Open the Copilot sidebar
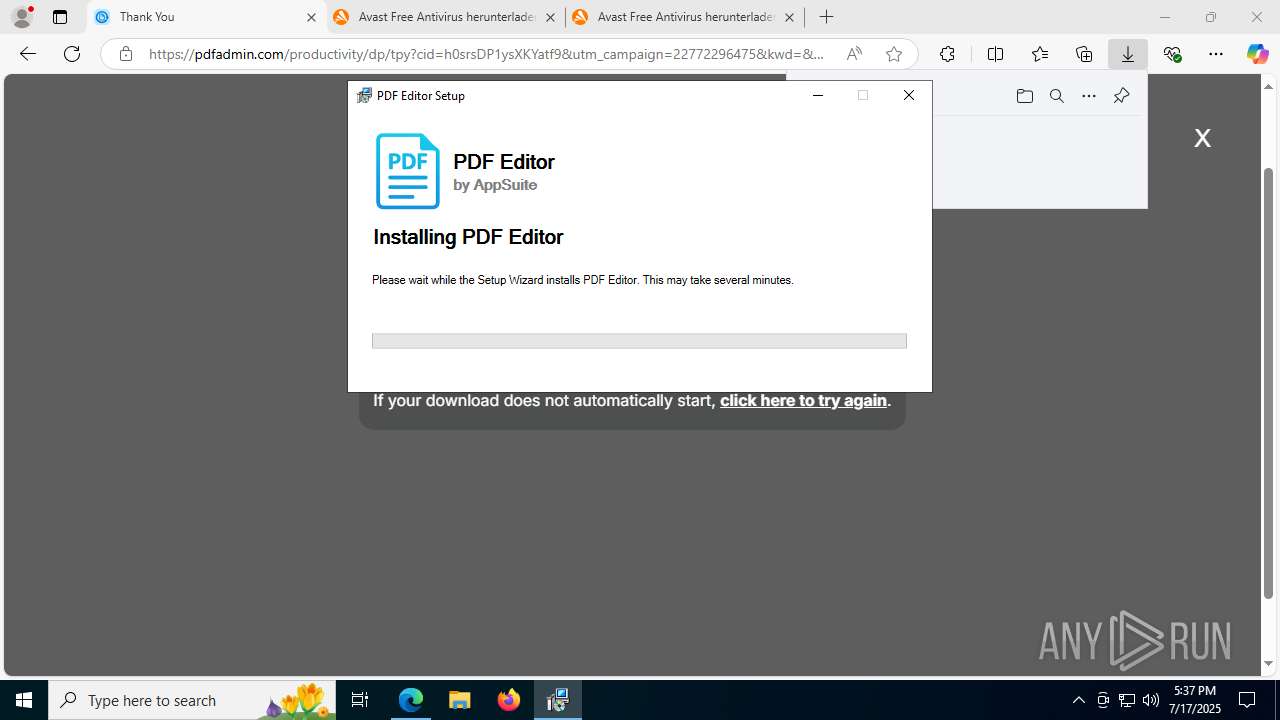 (x=1258, y=54)
